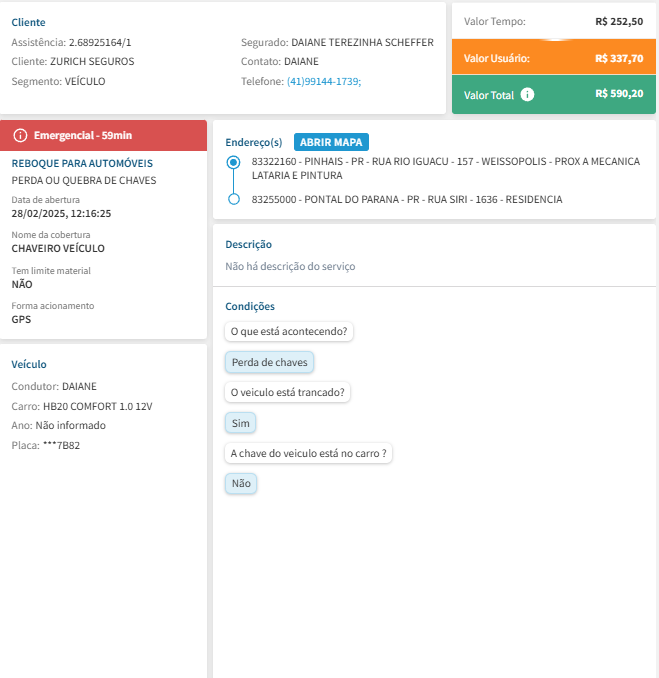Viewport: 659px width, 678px height.
Task: Select the Pinhais origin address marker
Action: click(234, 161)
